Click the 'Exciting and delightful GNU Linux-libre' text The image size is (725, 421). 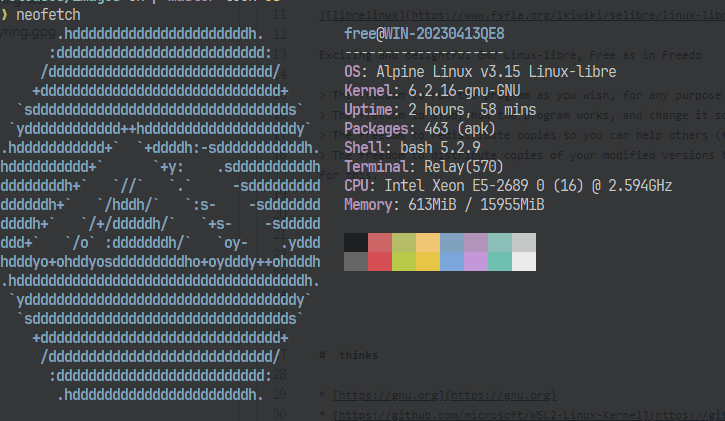510,55
